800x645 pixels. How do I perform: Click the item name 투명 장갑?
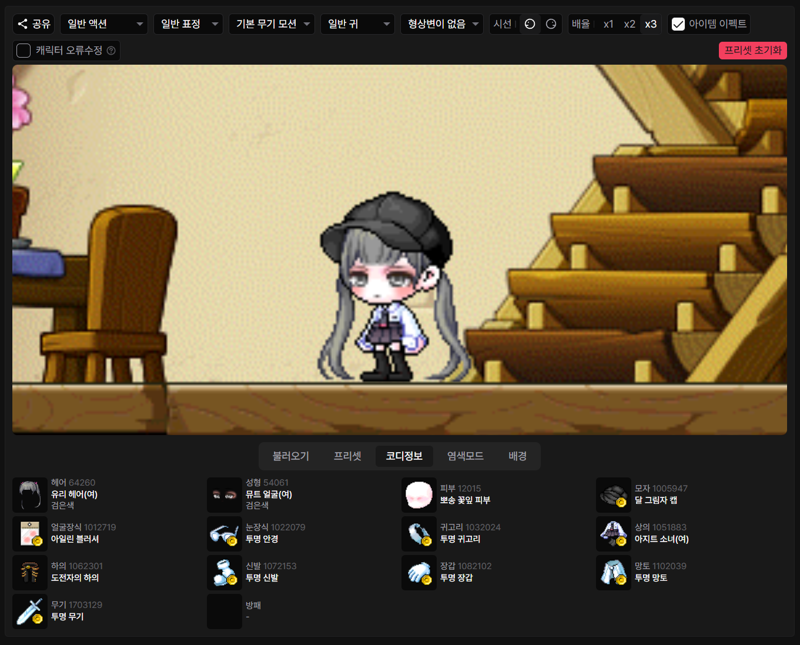(457, 578)
